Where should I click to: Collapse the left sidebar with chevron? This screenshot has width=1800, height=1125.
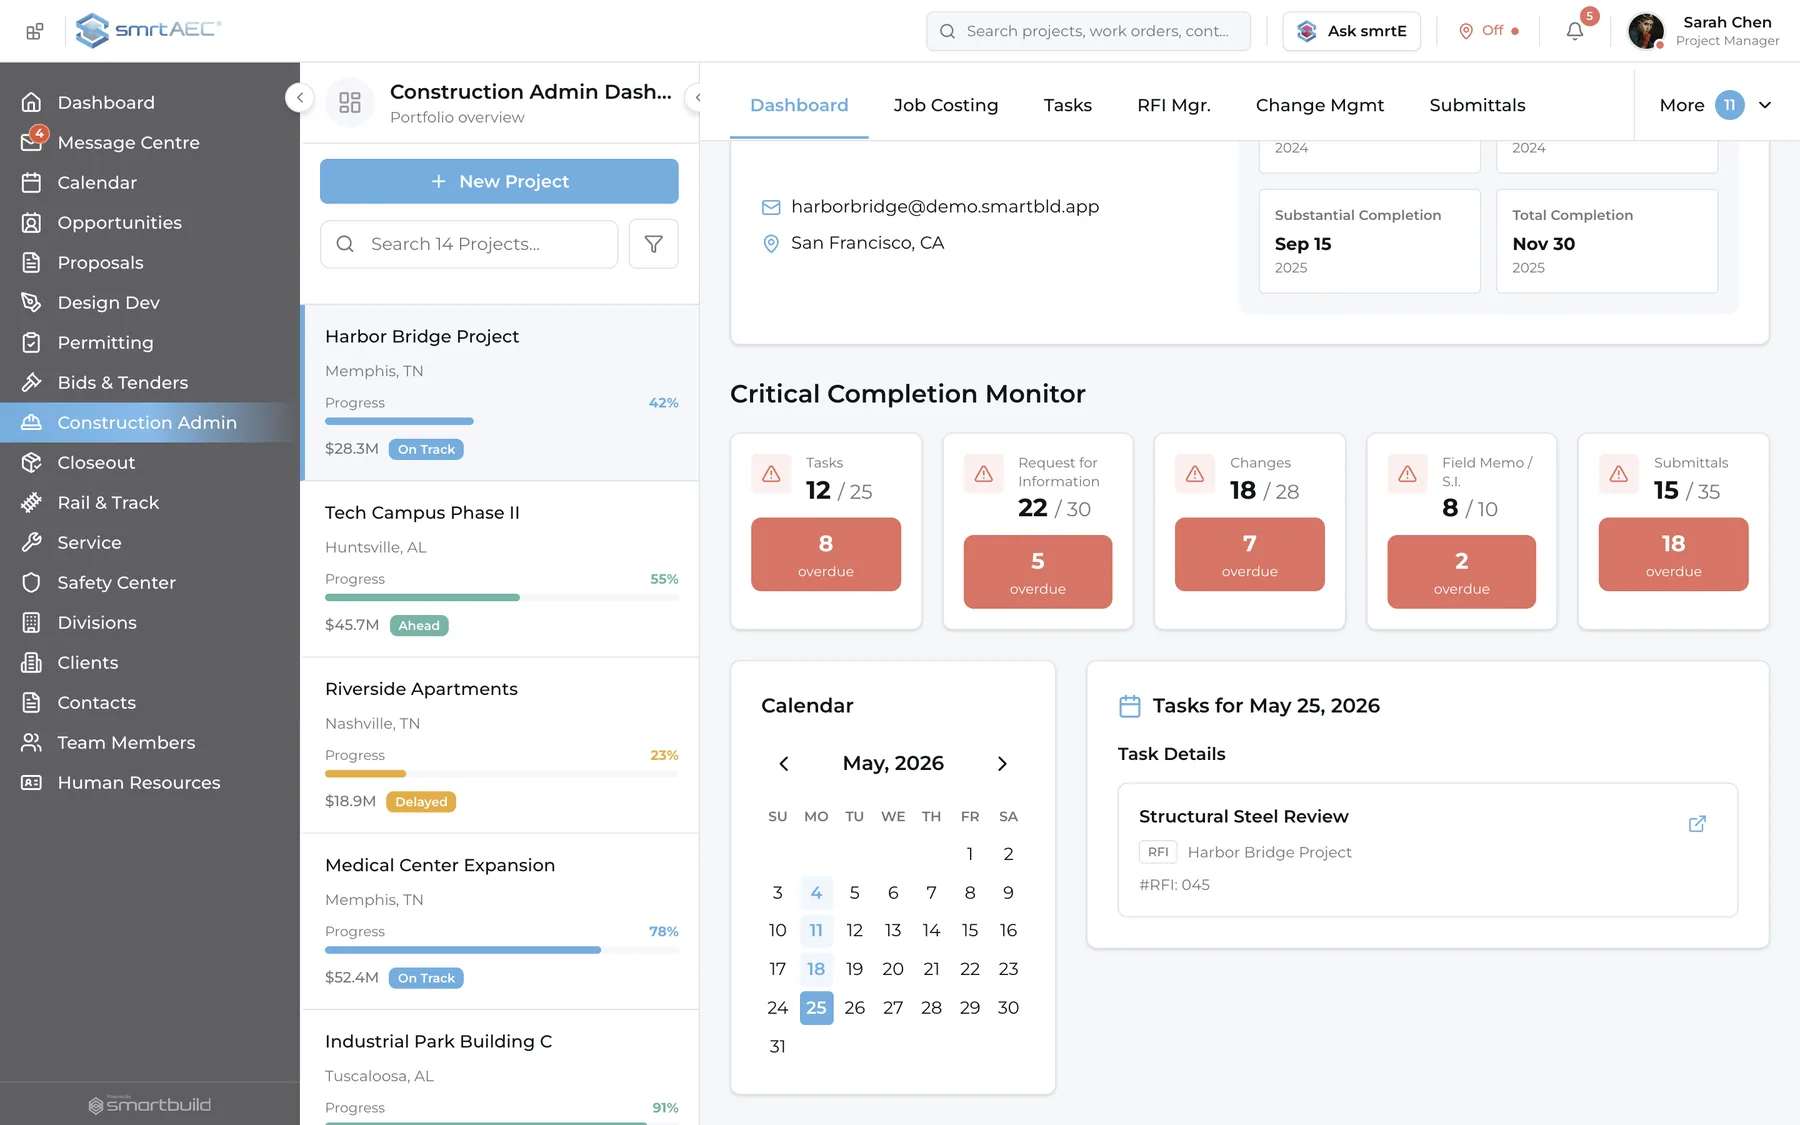(x=299, y=97)
